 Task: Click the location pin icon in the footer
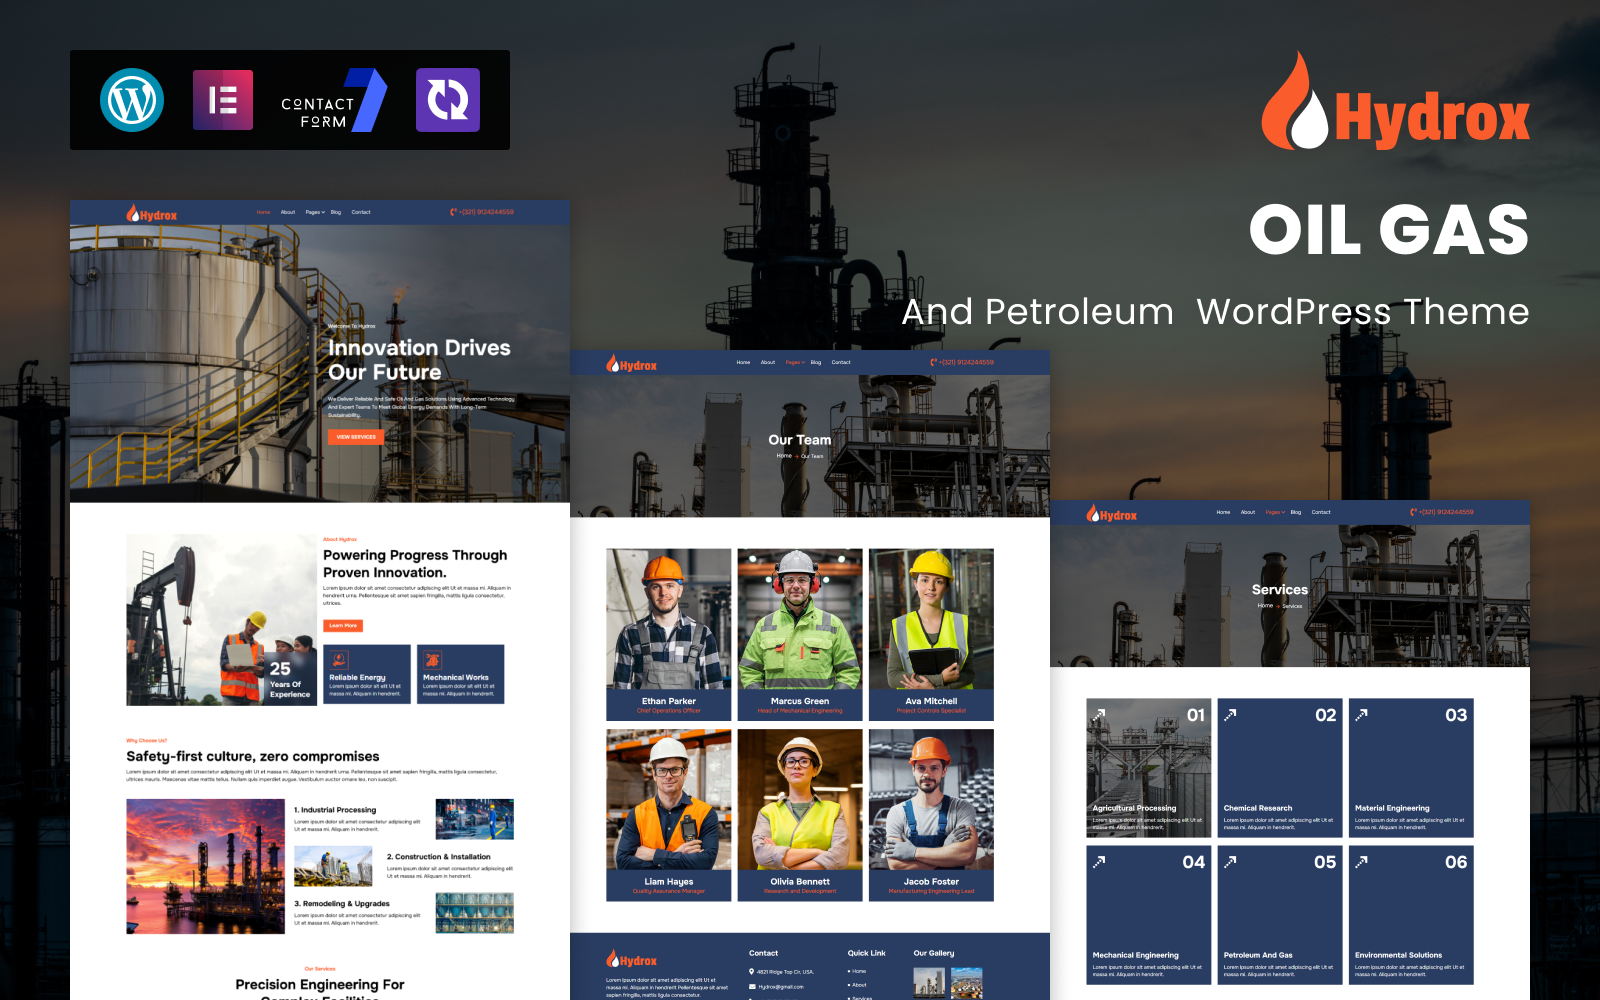point(751,972)
